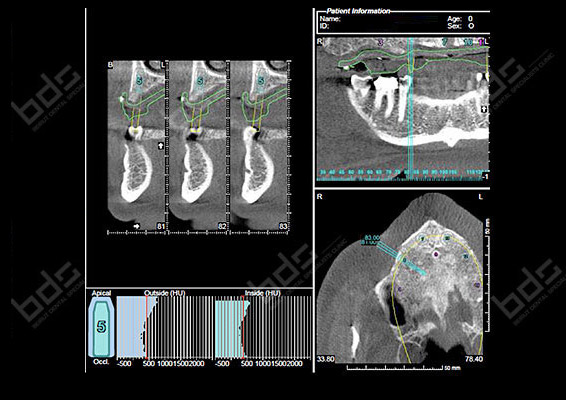Click the -1 label at panoramic corner

486,177
